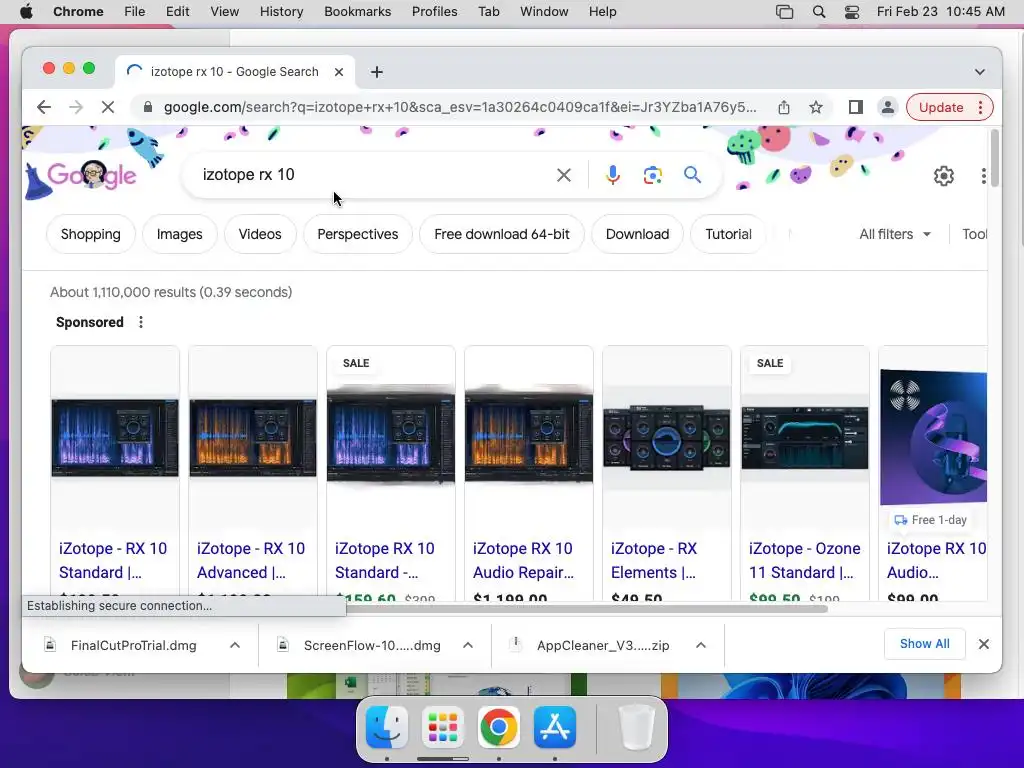Select the Shopping filter chip

(91, 234)
